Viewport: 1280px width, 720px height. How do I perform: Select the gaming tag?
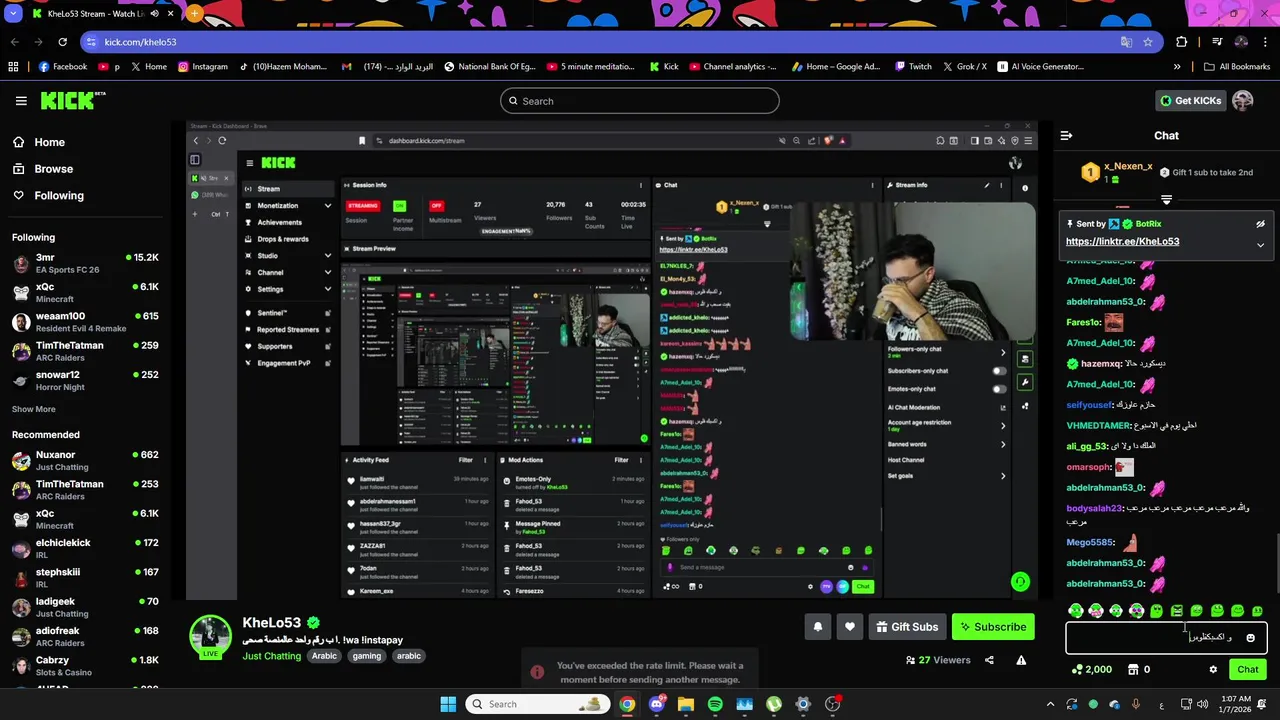(366, 656)
